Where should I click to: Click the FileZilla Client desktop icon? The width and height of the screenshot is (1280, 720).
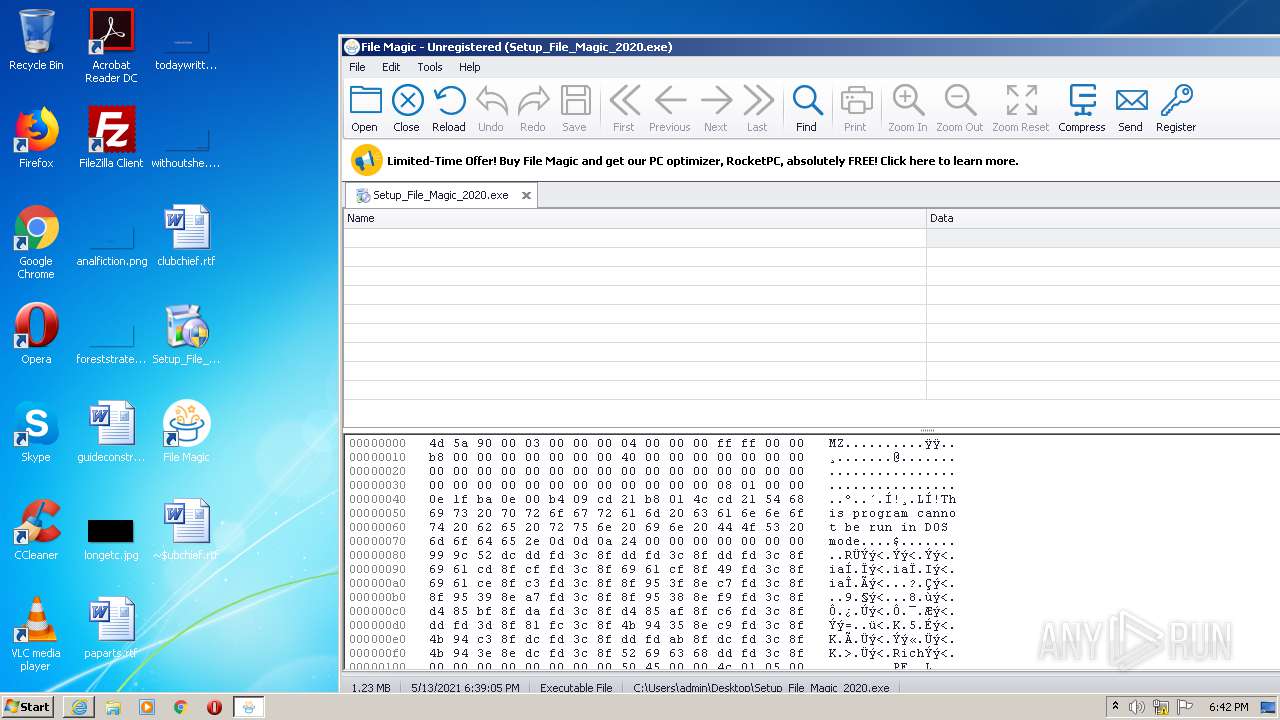tap(111, 138)
